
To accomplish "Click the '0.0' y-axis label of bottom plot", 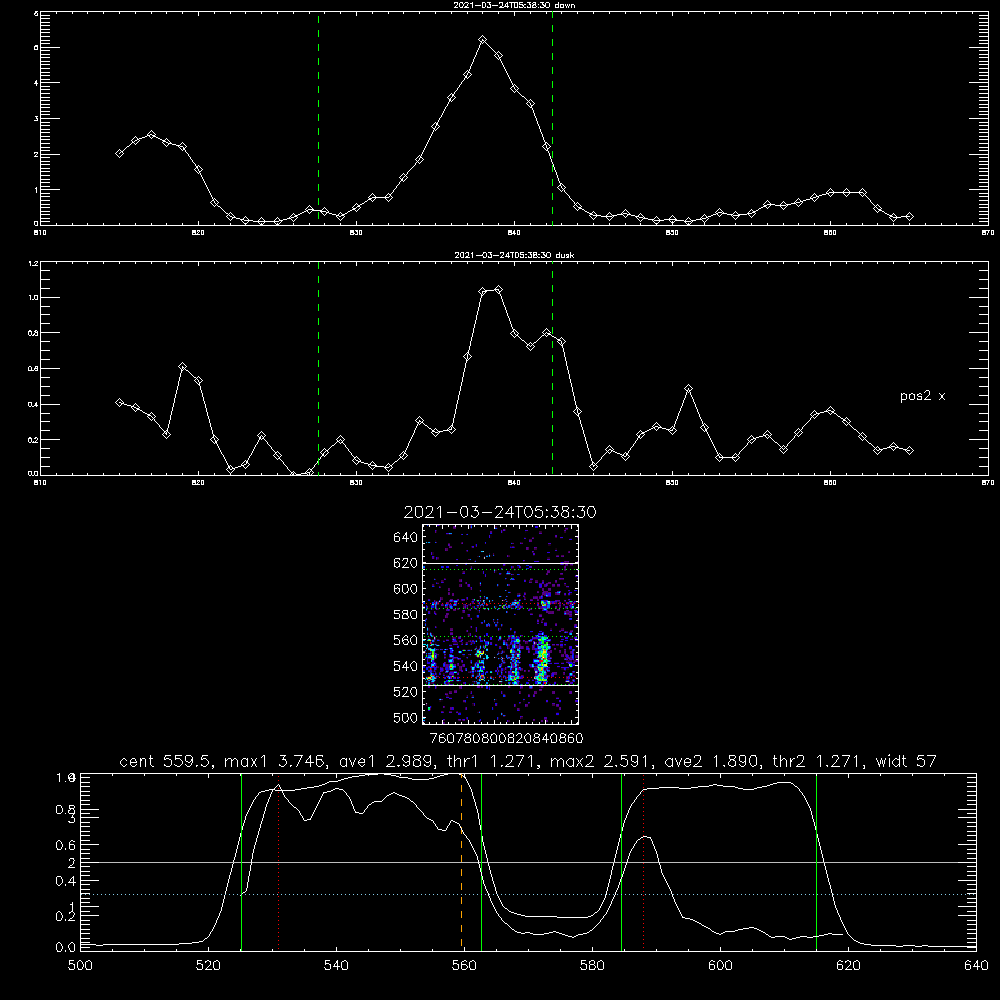I will [66, 948].
